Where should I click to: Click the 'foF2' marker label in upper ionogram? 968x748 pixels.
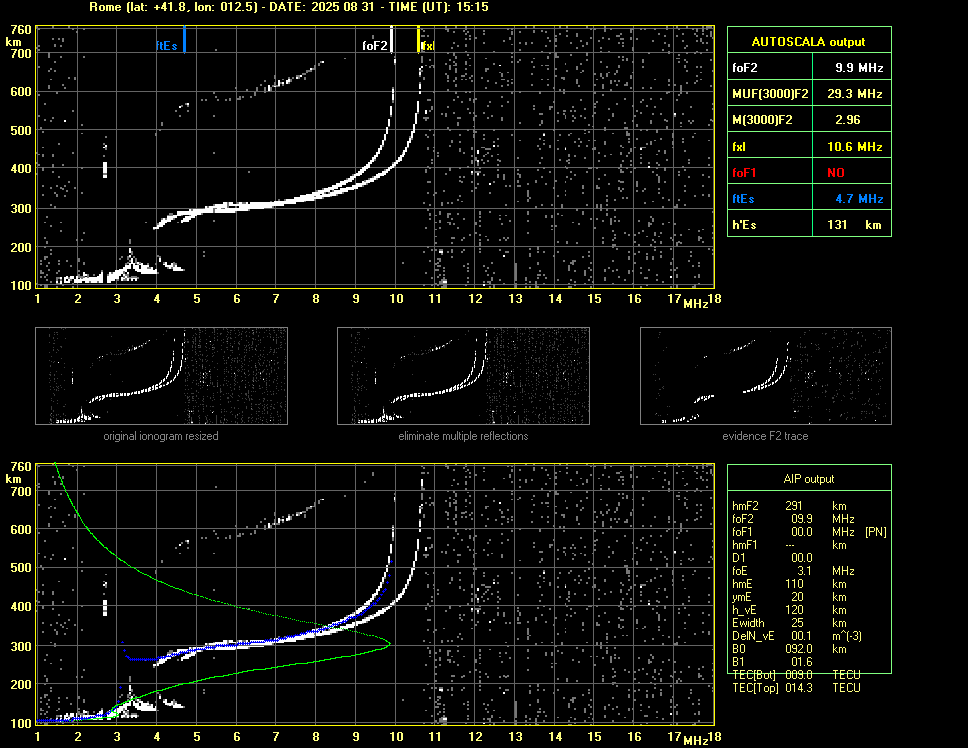375,46
